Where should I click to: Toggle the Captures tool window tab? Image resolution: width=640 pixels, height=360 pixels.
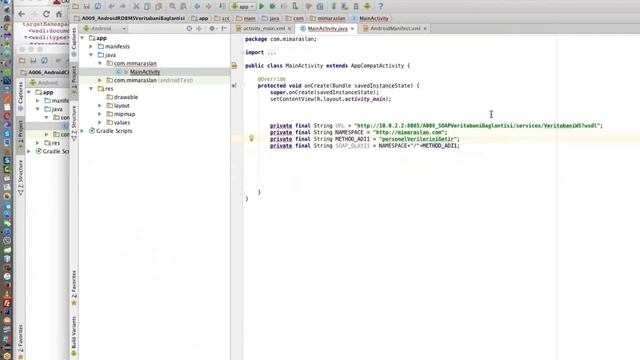pos(74,42)
